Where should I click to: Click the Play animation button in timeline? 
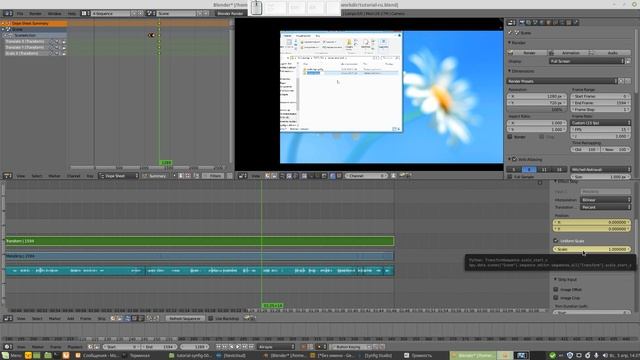click(x=238, y=347)
